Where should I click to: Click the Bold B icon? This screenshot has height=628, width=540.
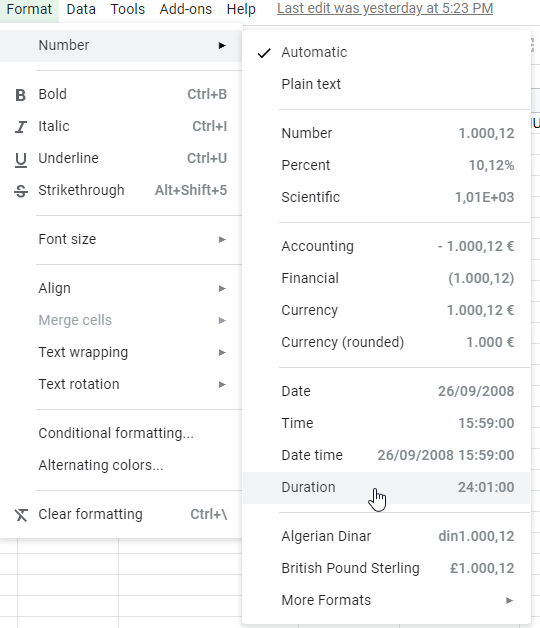coord(20,95)
